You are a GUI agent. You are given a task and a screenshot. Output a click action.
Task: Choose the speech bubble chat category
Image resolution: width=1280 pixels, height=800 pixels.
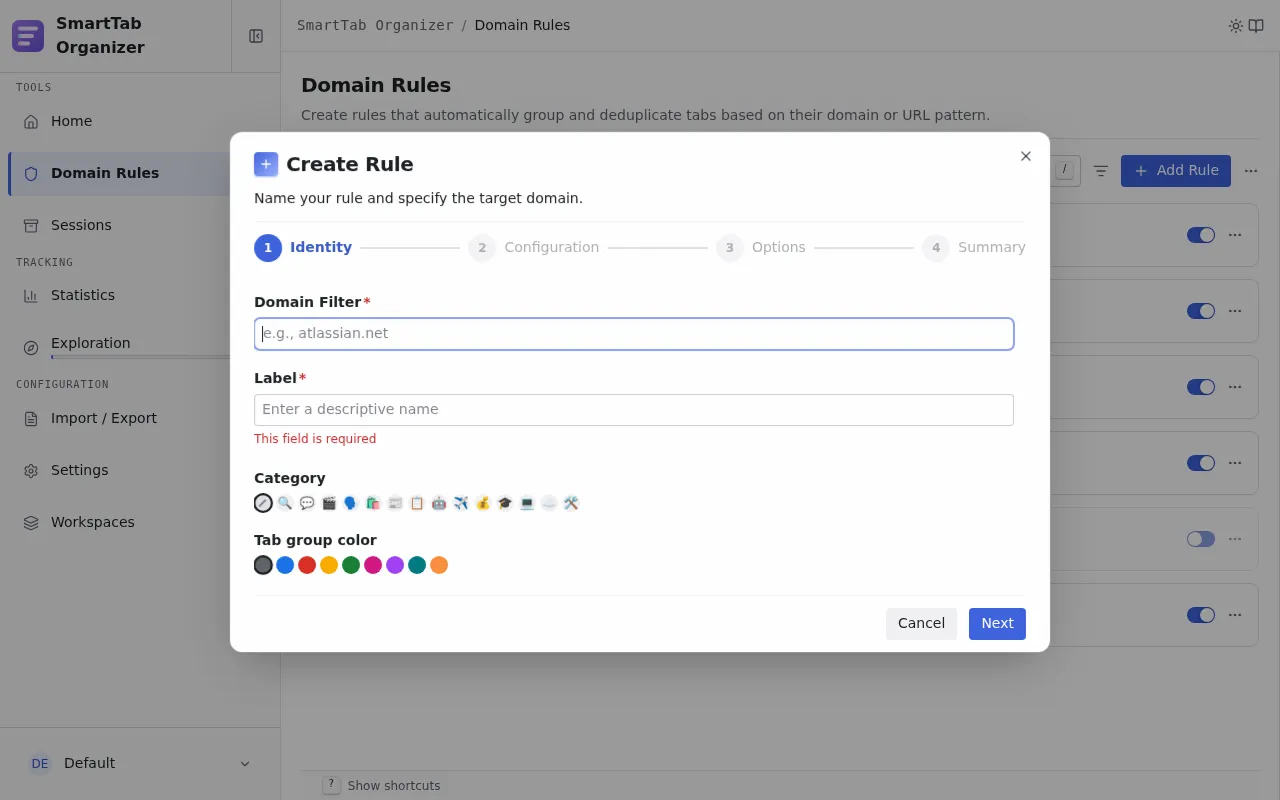point(307,503)
